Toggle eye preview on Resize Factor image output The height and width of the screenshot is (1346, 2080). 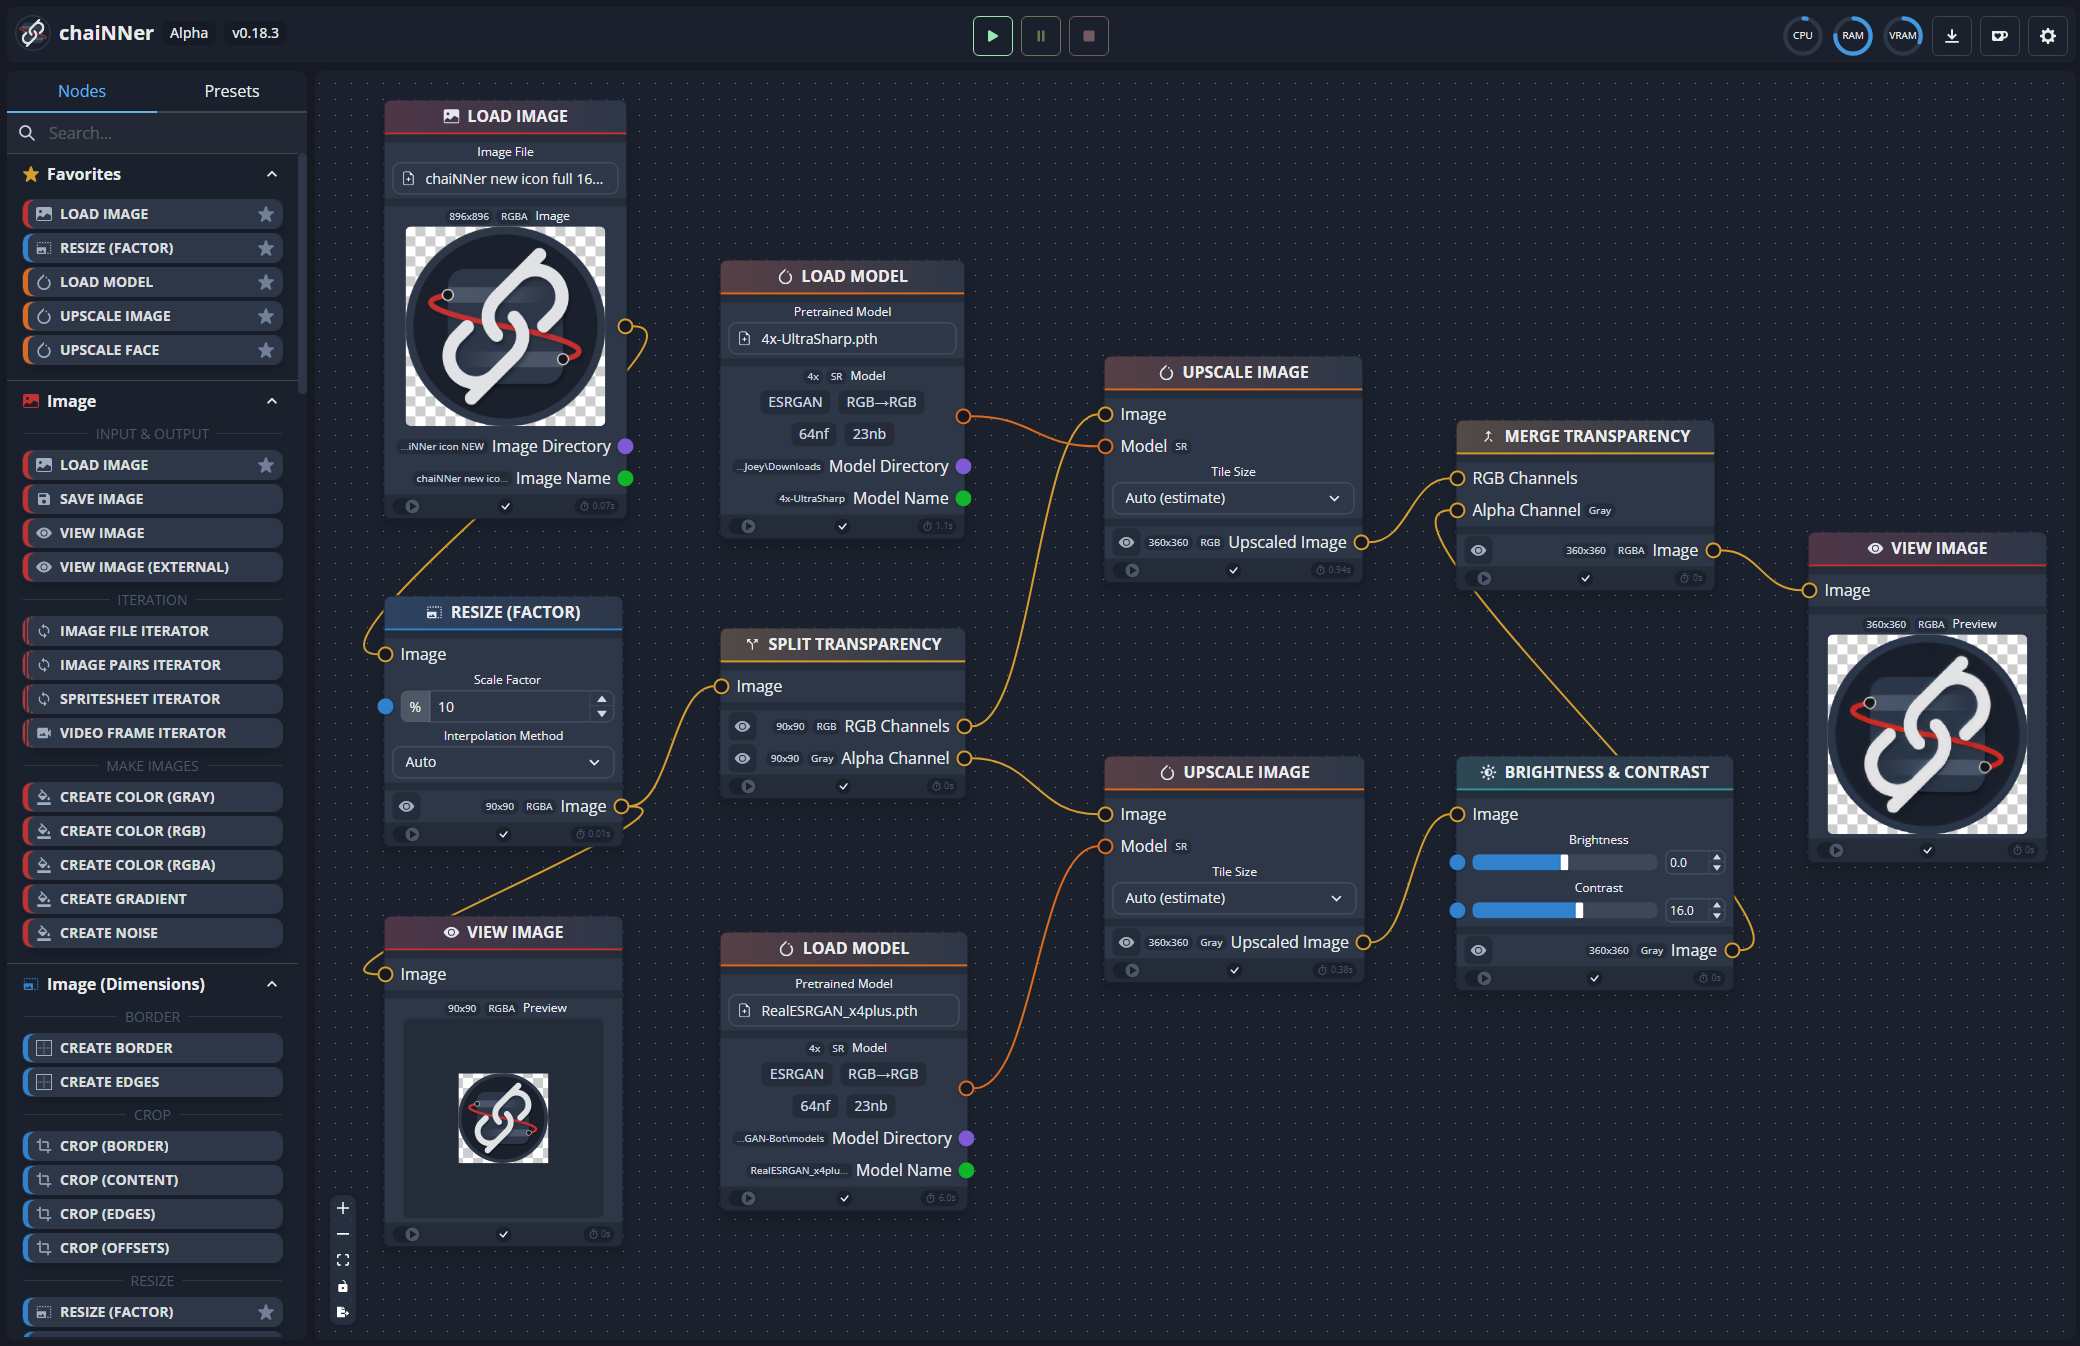pyautogui.click(x=406, y=806)
